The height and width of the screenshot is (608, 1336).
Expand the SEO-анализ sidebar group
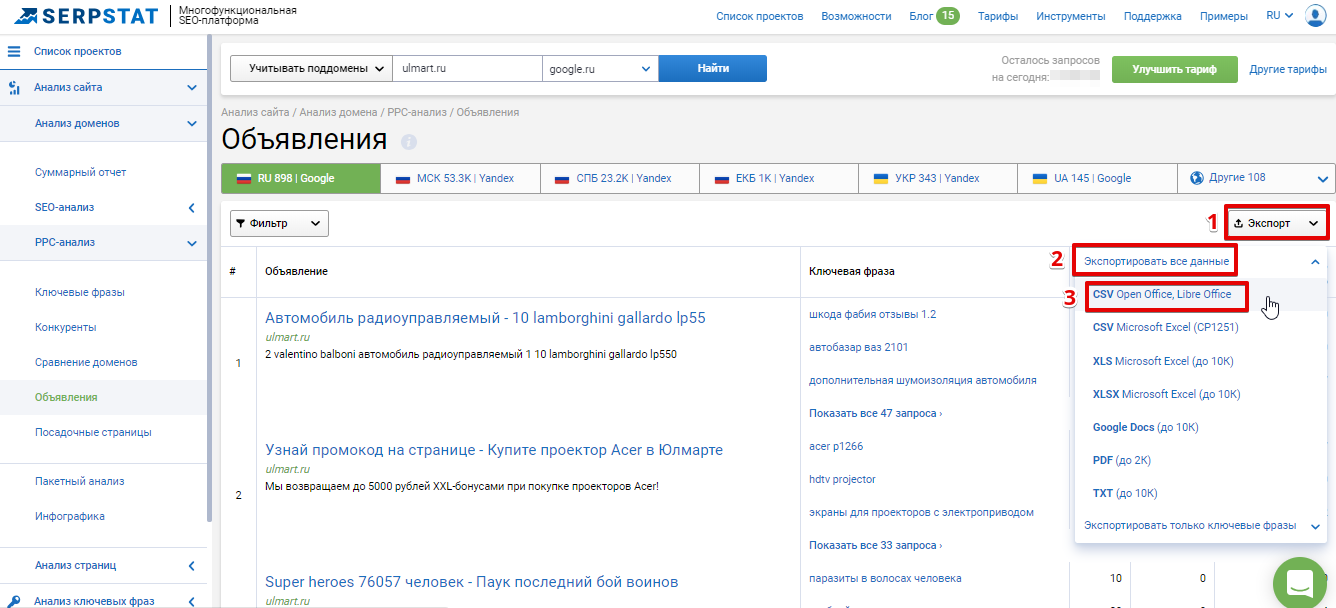(x=192, y=208)
